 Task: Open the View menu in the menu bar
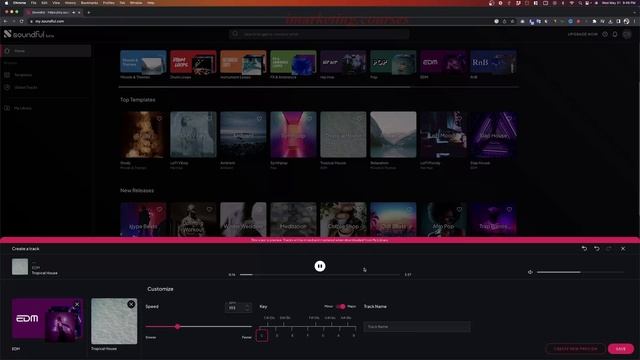click(56, 3)
